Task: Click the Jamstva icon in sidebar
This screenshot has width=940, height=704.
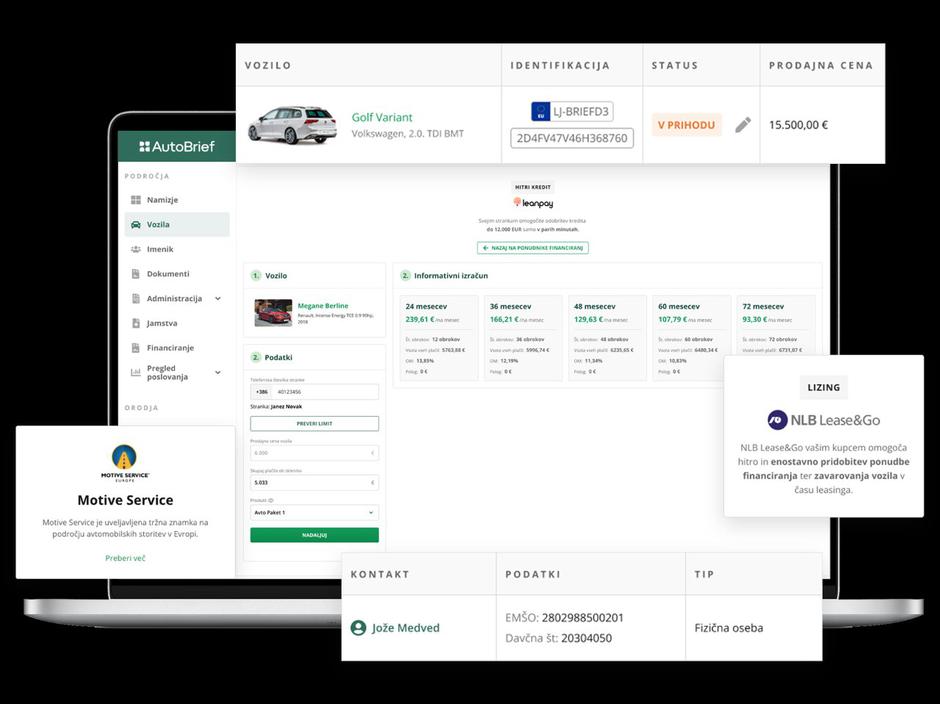Action: (x=135, y=323)
